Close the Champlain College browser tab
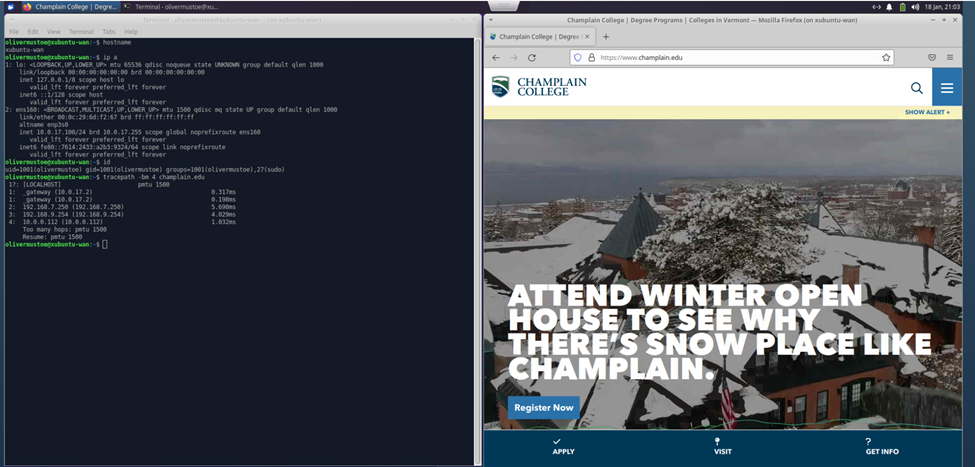The width and height of the screenshot is (975, 467). 587,37
